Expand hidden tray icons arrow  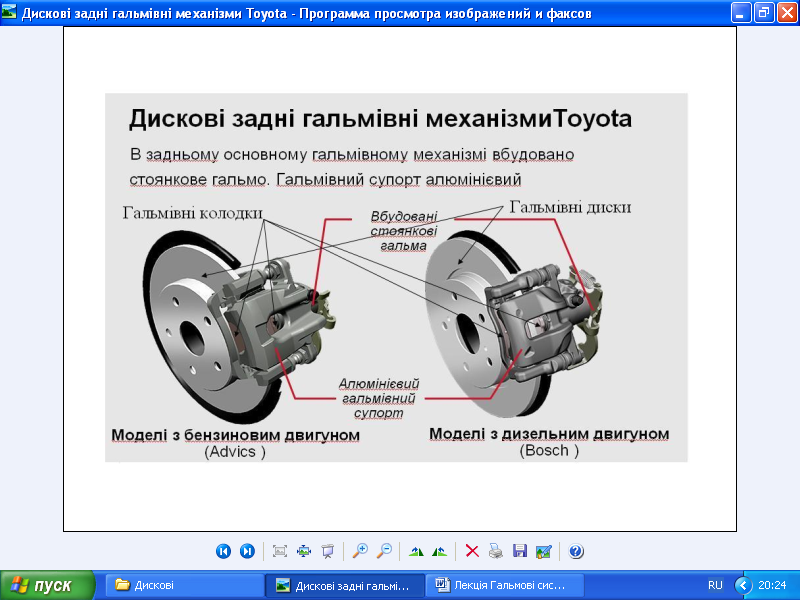[x=743, y=585]
